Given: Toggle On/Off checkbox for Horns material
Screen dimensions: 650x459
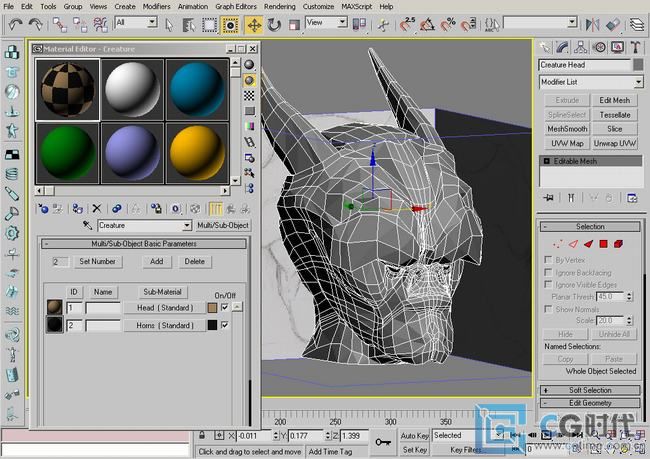Looking at the screenshot, I should point(225,325).
